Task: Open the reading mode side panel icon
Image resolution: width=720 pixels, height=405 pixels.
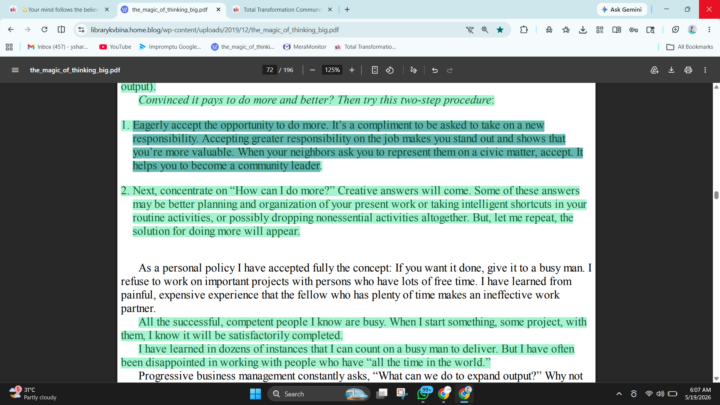Action: point(617,30)
